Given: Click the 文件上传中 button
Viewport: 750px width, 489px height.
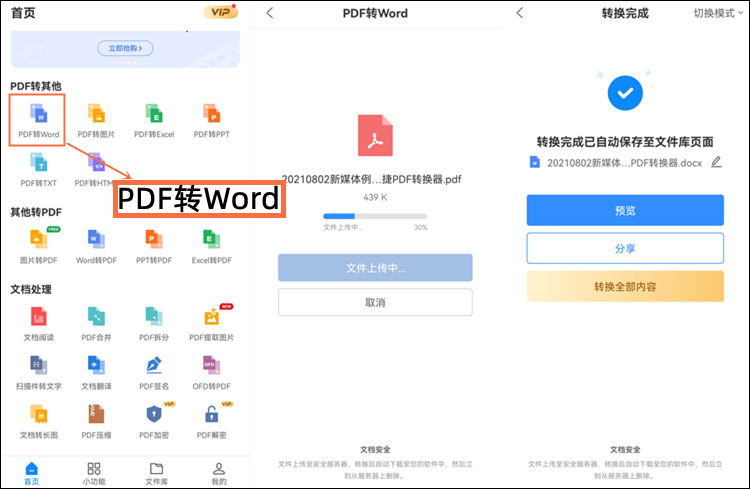Looking at the screenshot, I should point(375,268).
